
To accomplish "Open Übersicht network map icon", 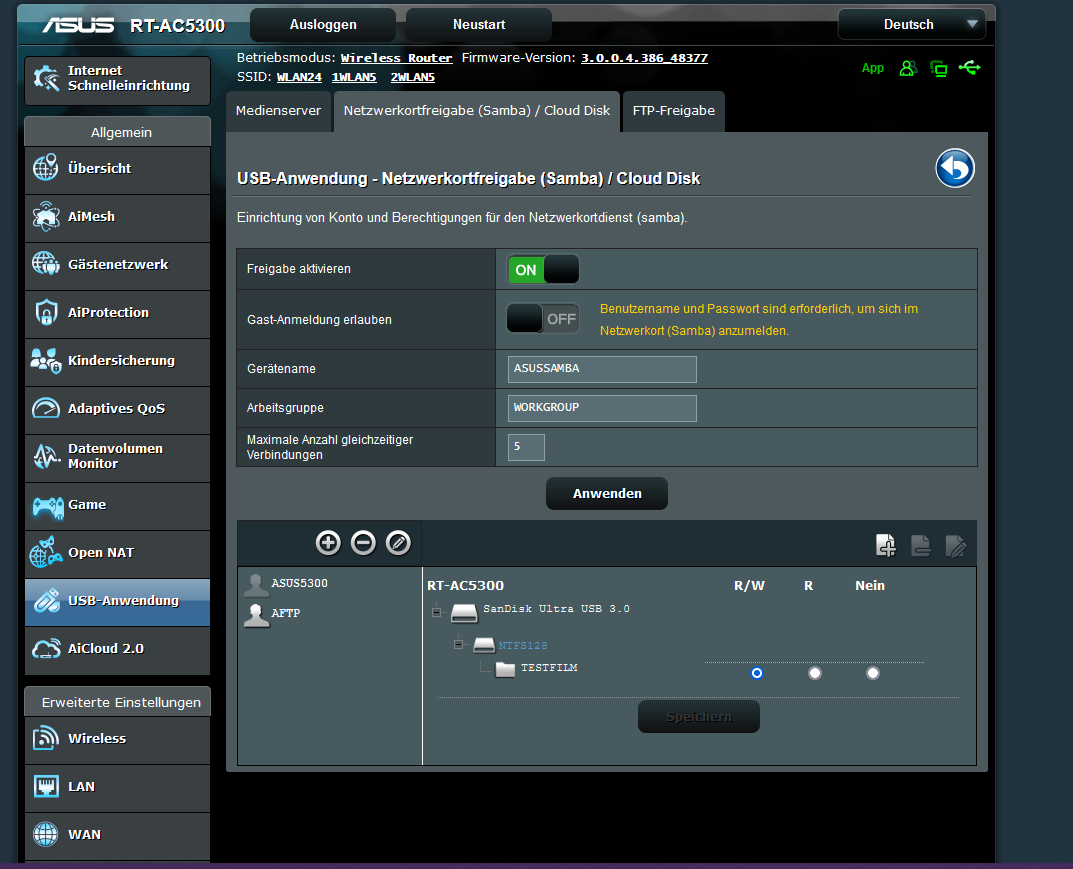I will tap(46, 168).
